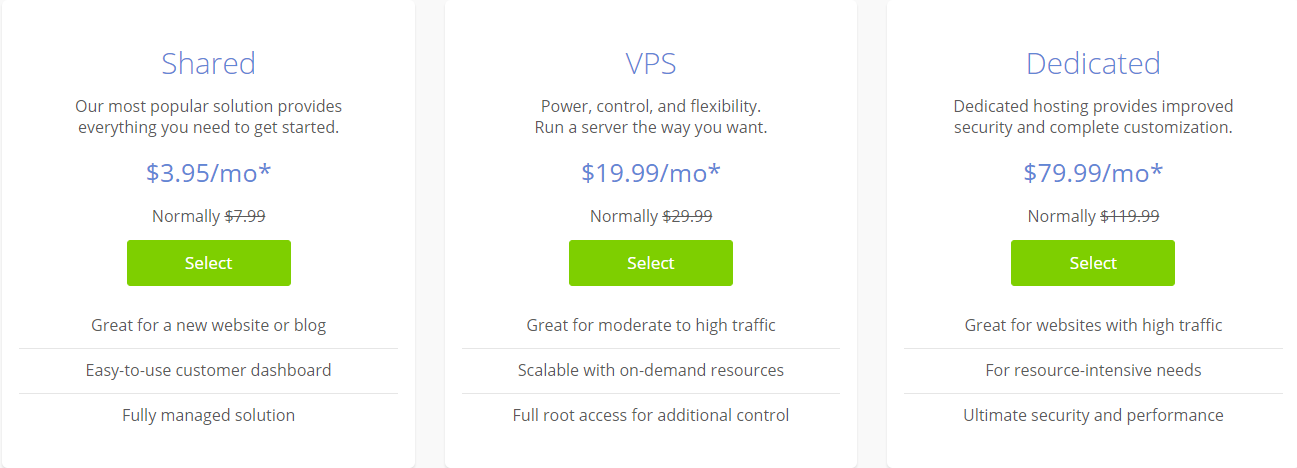Screen dimensions: 1297x468
Task: Click 'For resource-intensive needs' feature
Action: click(x=1093, y=370)
